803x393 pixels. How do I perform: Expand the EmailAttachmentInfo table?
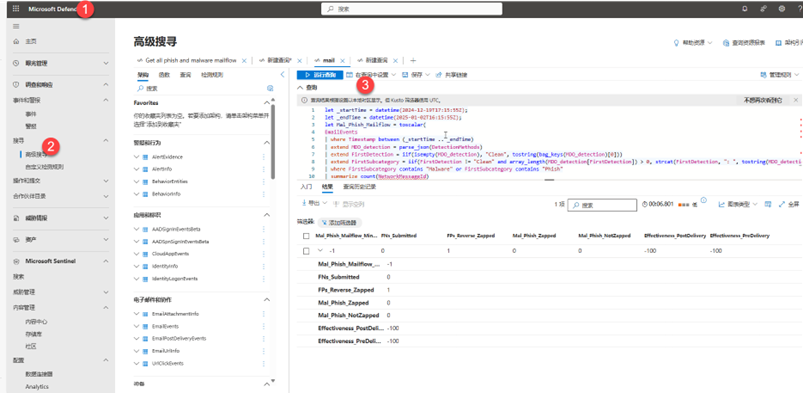136,314
